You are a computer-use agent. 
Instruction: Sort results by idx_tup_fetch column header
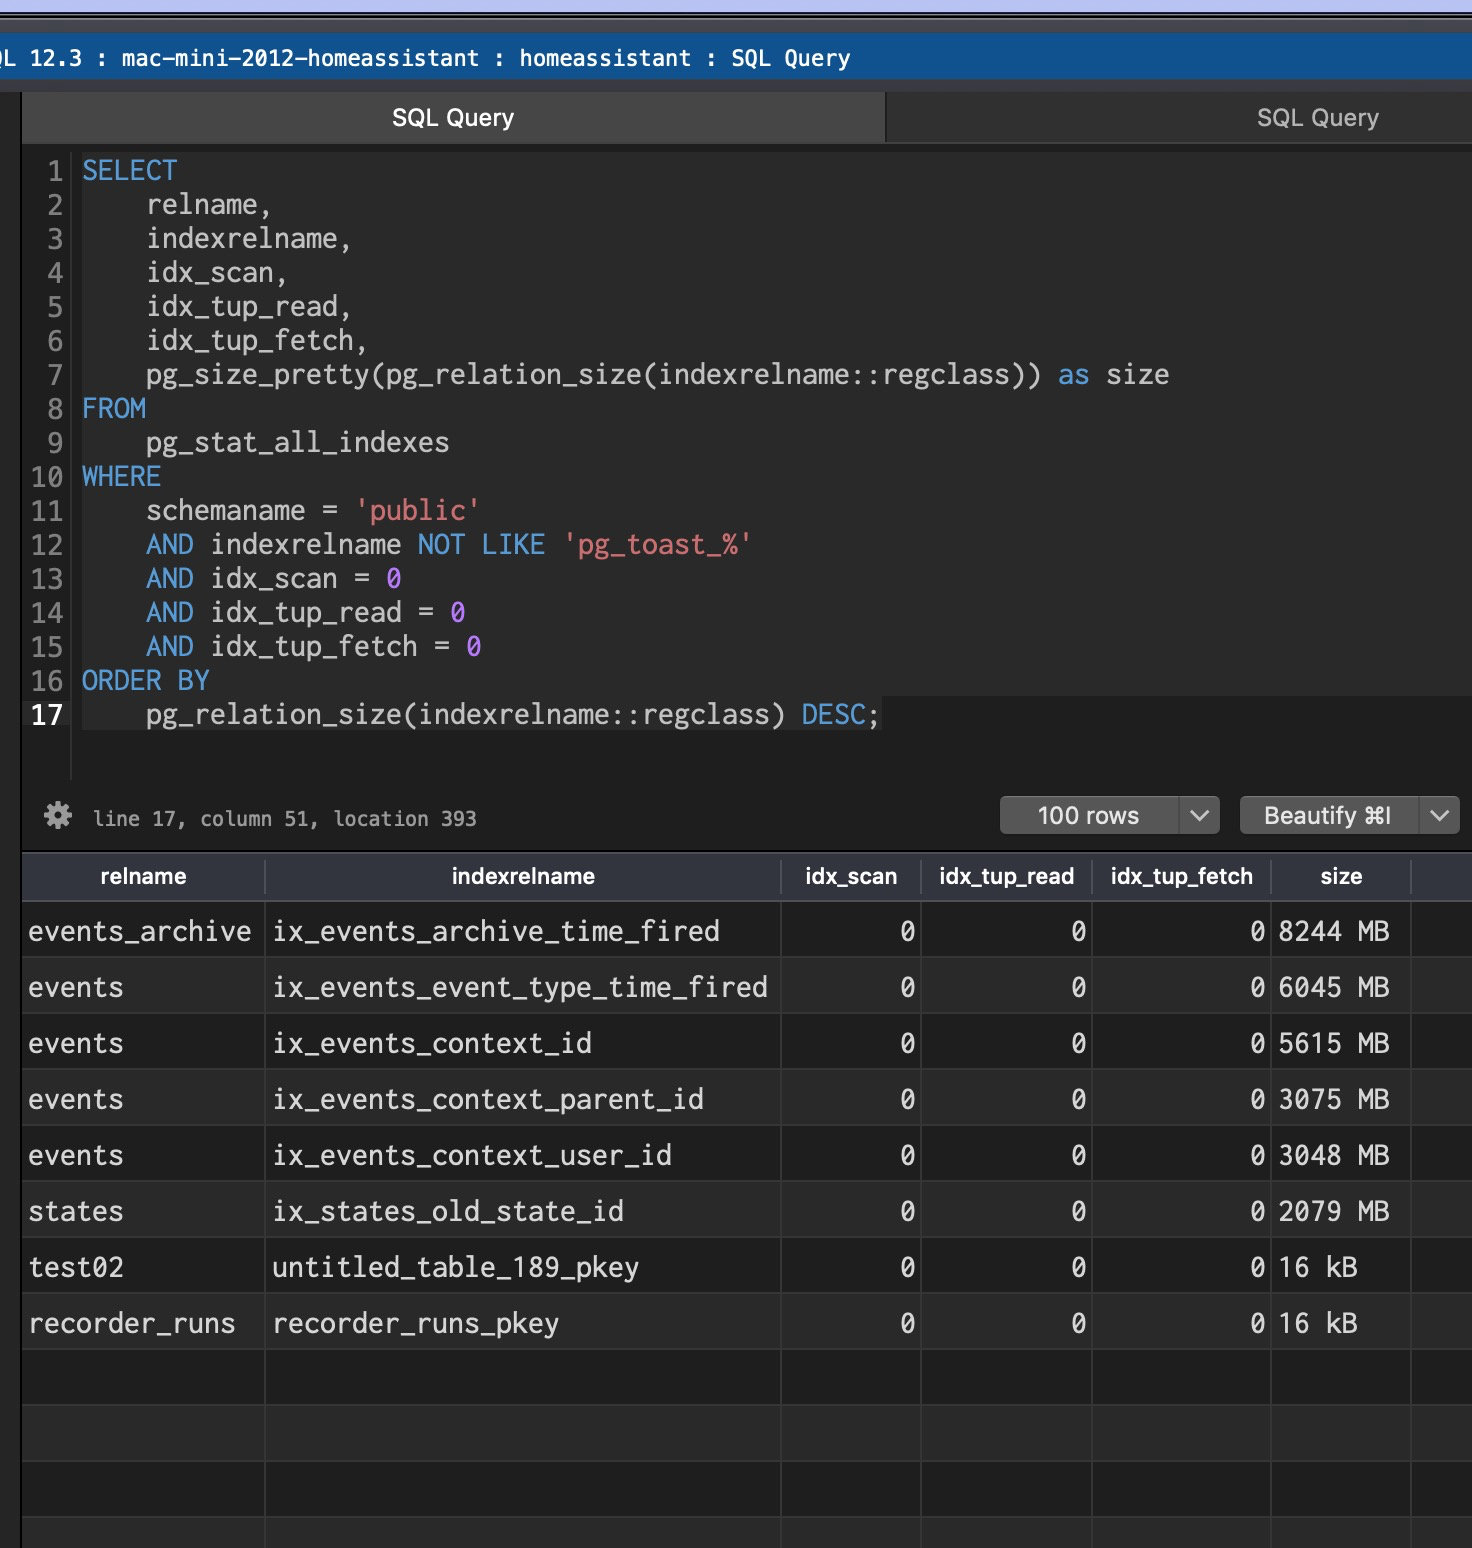coord(1181,877)
